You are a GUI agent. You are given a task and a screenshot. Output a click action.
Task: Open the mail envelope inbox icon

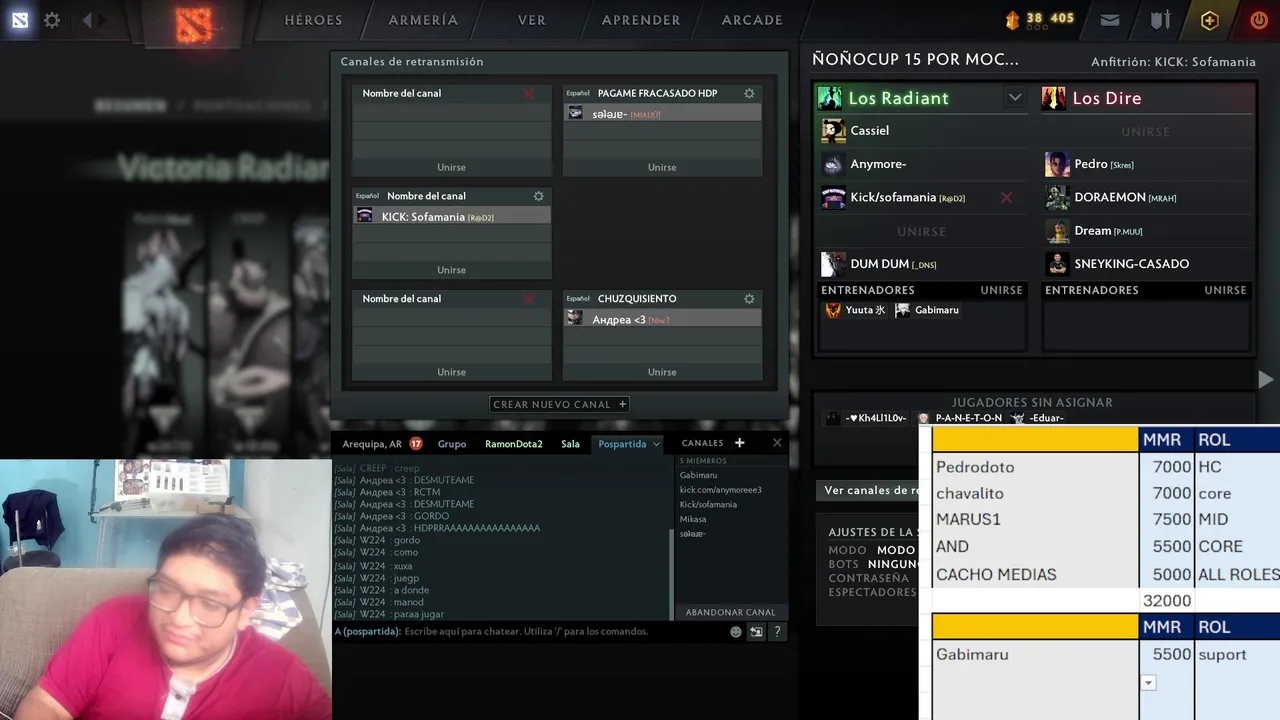coord(1110,20)
